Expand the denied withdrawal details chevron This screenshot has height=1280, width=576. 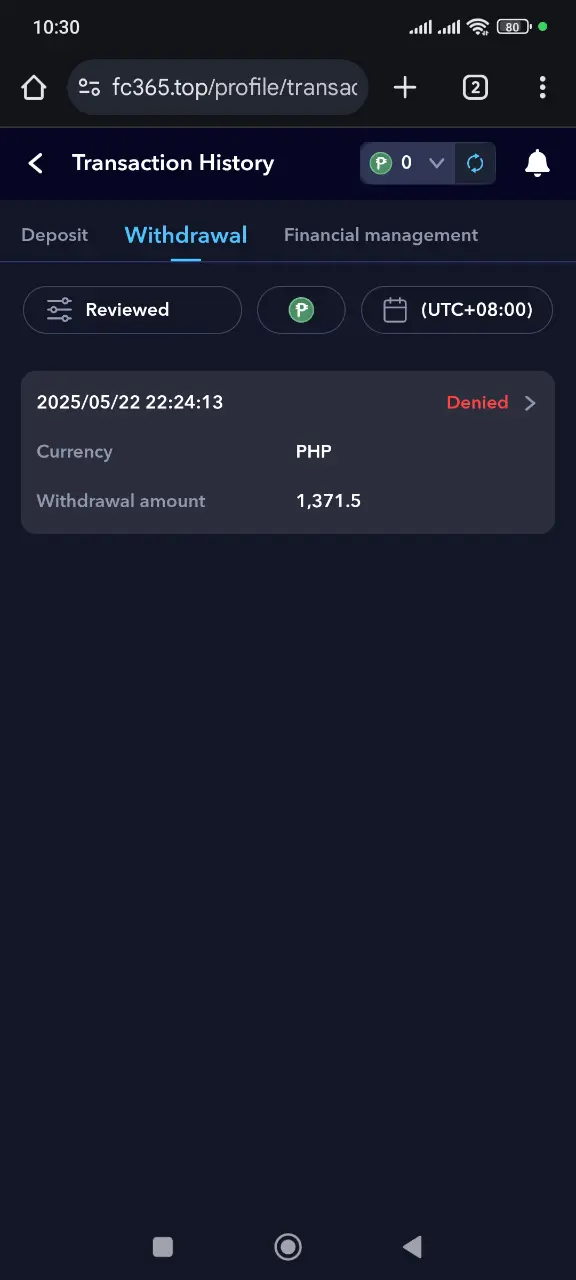pos(530,403)
